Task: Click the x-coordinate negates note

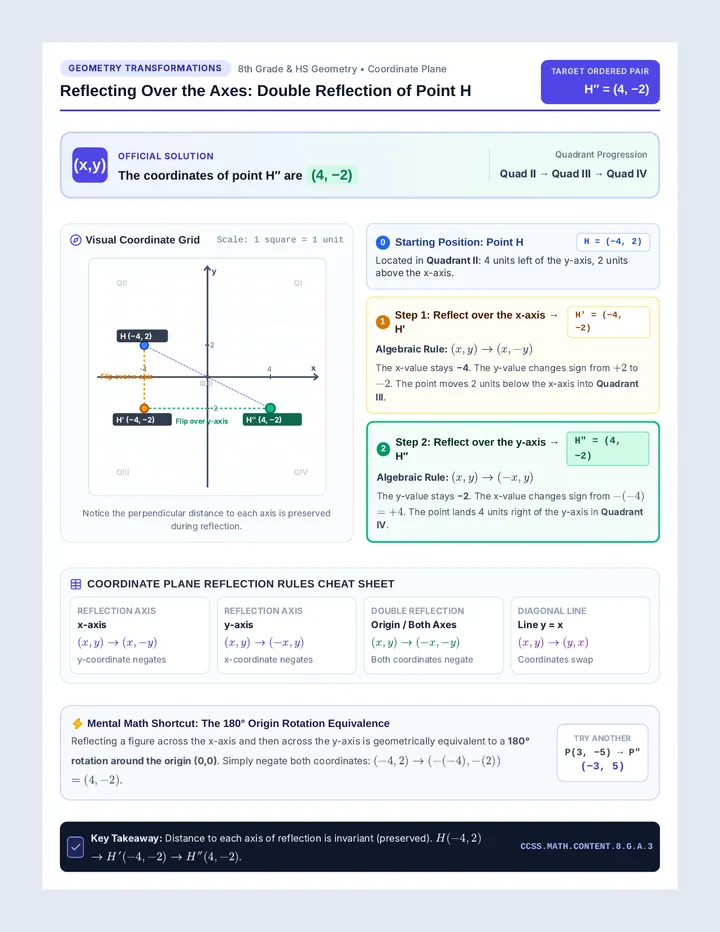Action: click(x=268, y=660)
